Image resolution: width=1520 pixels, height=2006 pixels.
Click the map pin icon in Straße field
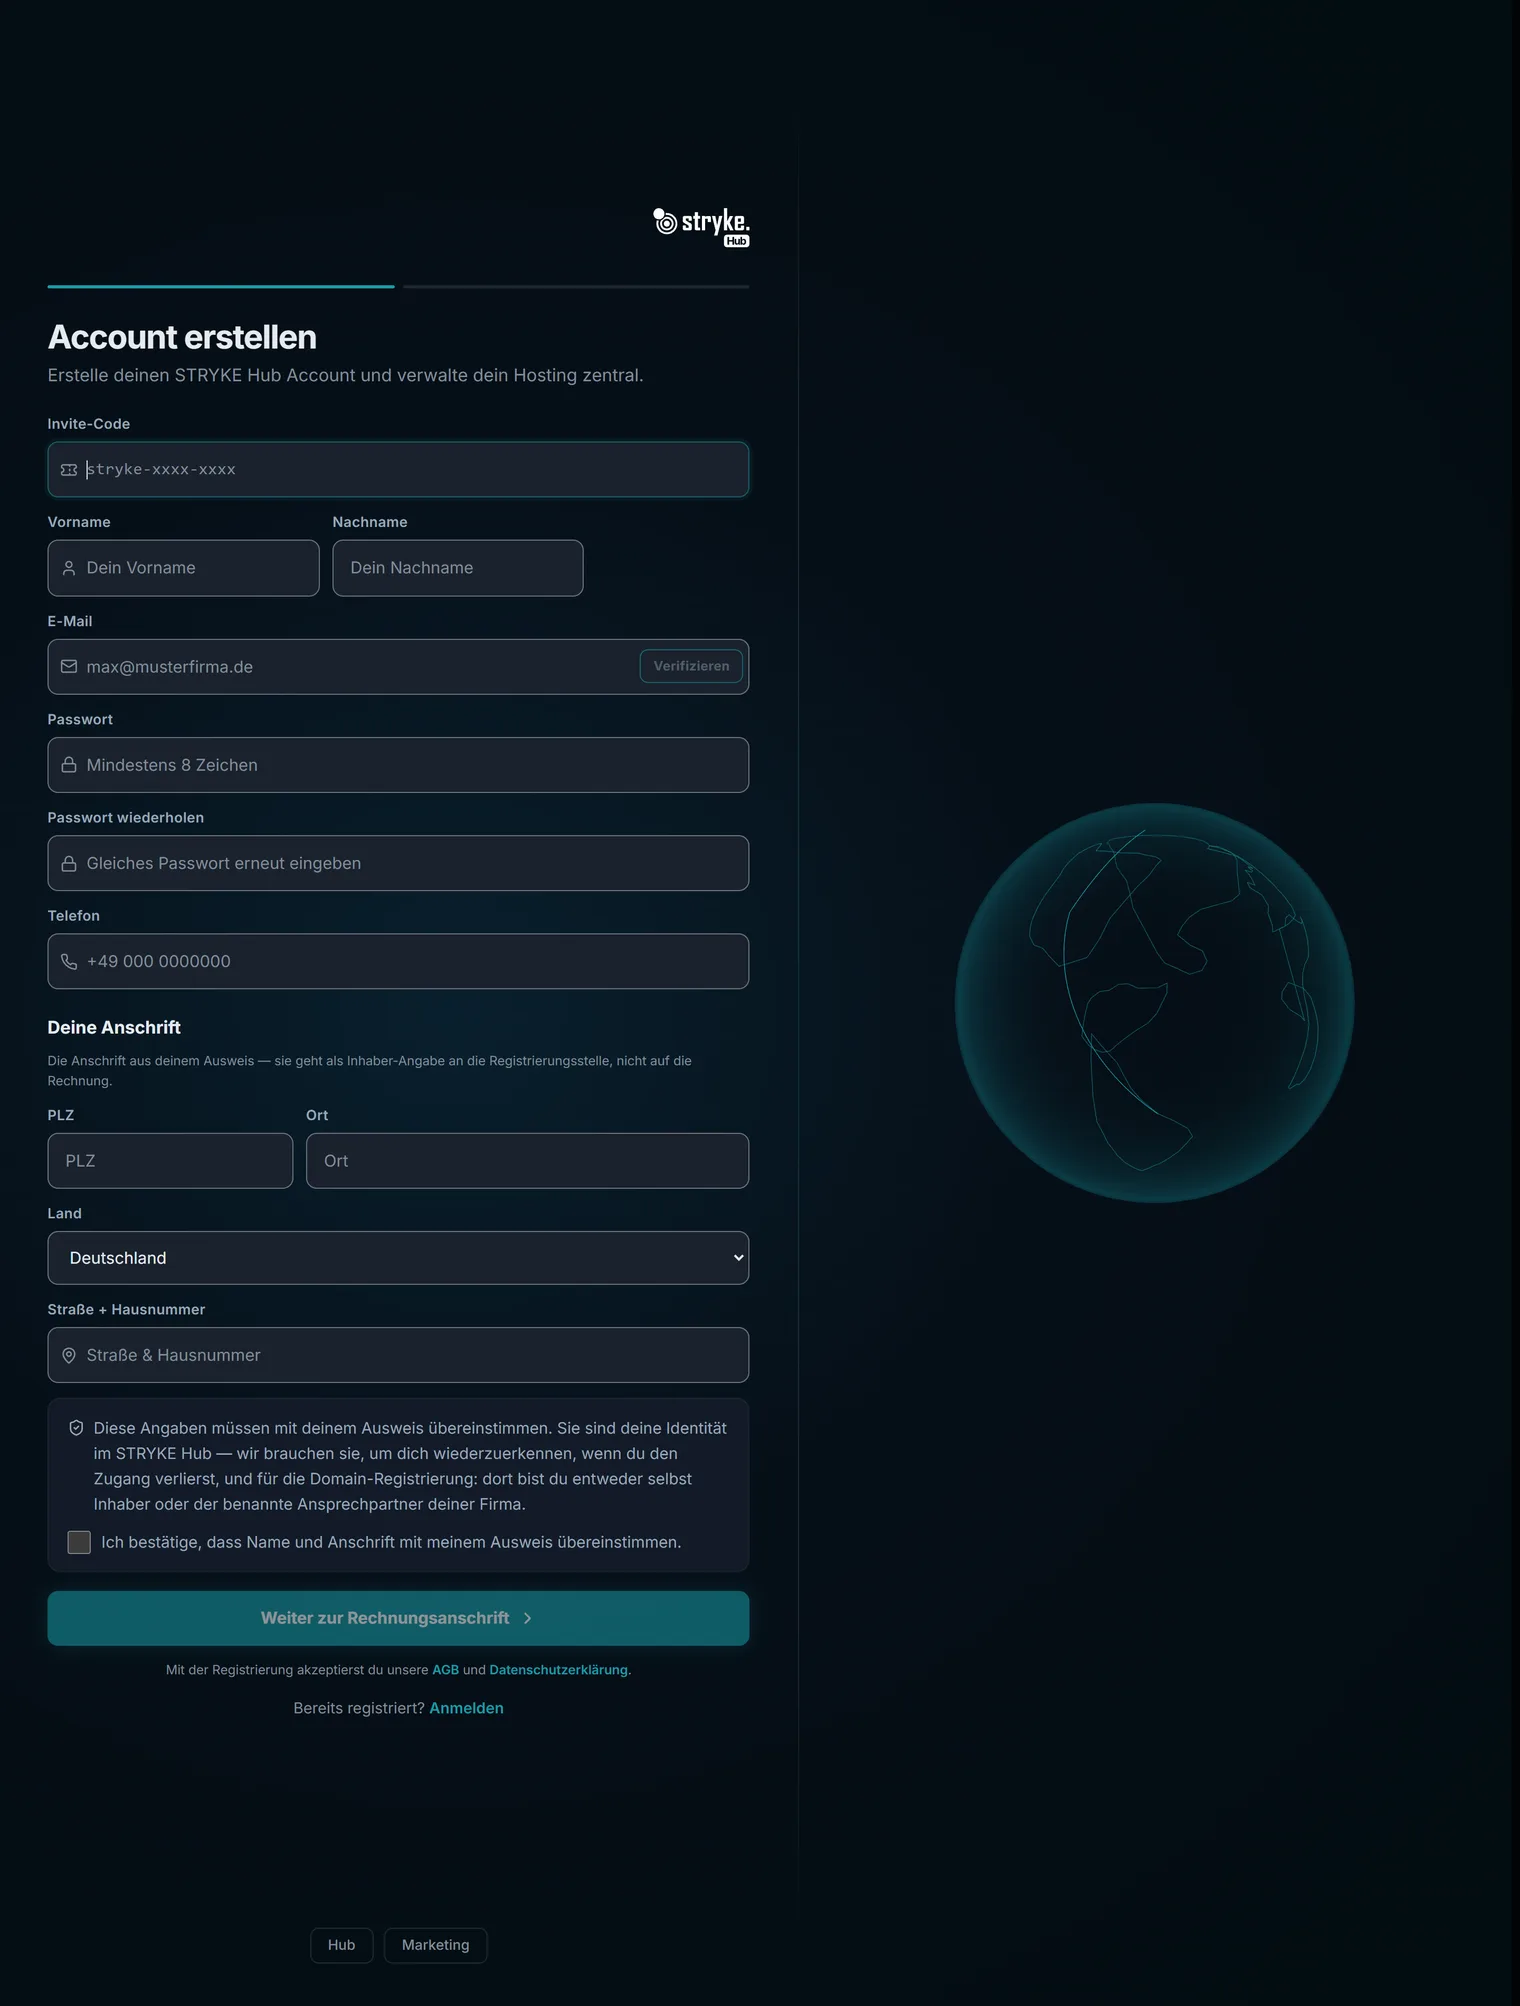coord(69,1355)
